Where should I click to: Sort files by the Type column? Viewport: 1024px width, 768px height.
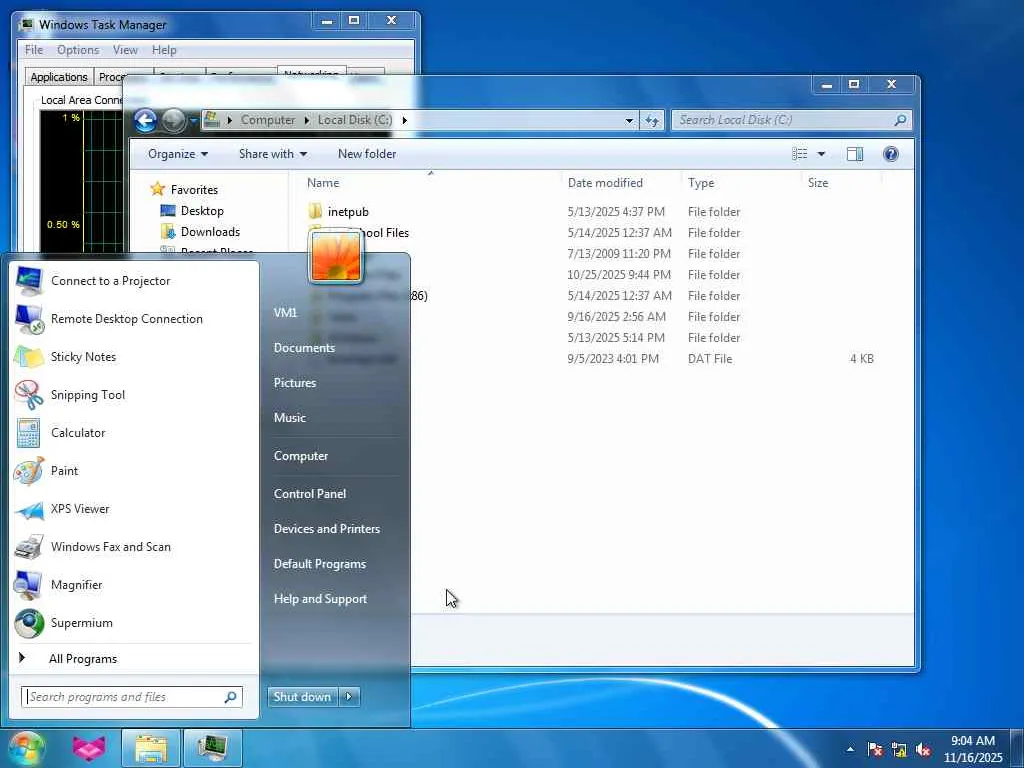coord(741,183)
